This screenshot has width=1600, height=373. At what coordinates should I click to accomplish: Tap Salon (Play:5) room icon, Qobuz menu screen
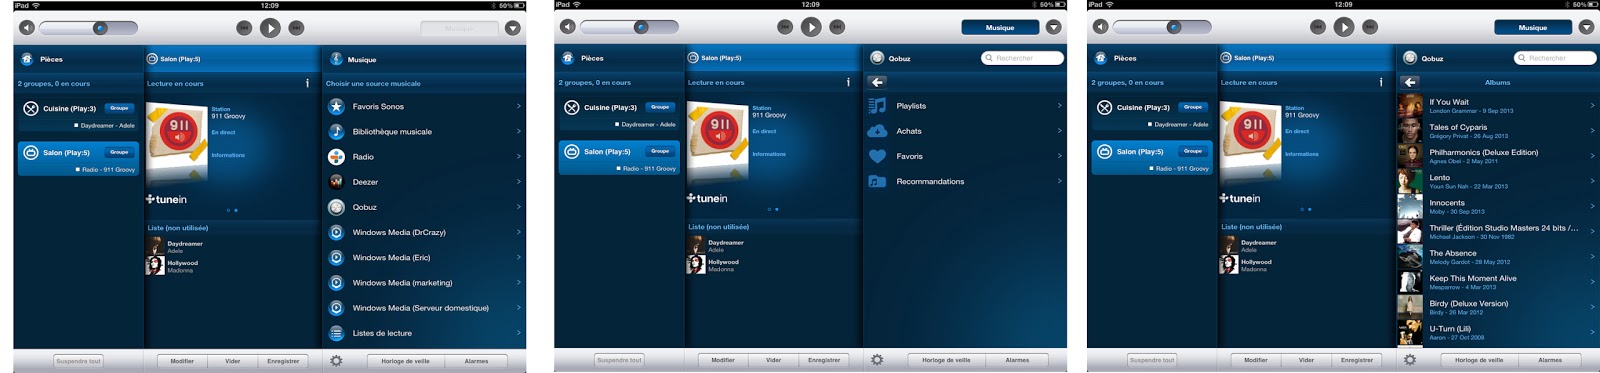(x=571, y=152)
